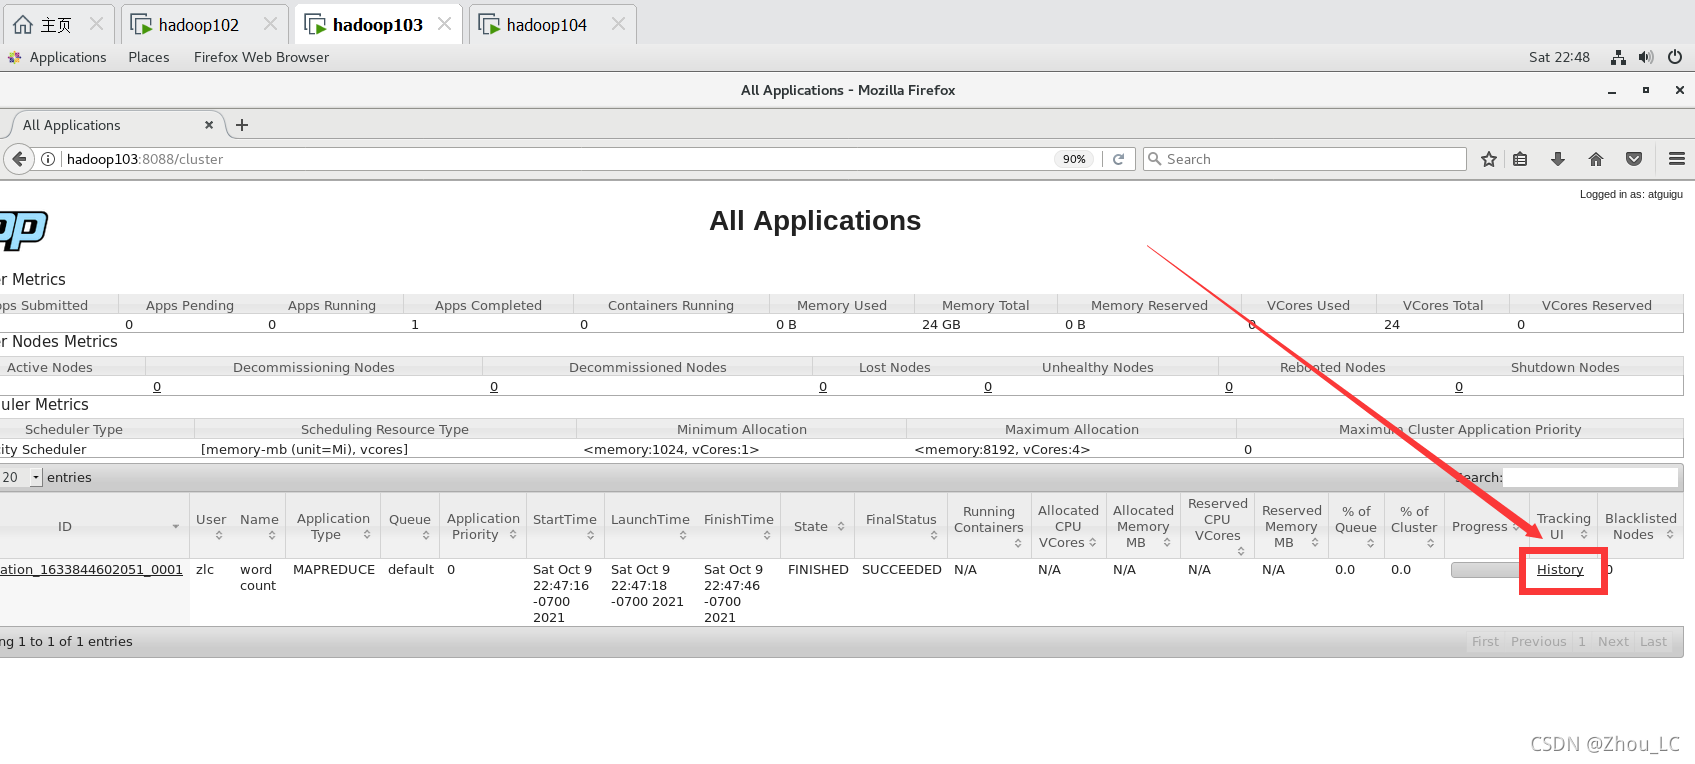
Task: Sort table by StartTime column
Action: click(565, 526)
